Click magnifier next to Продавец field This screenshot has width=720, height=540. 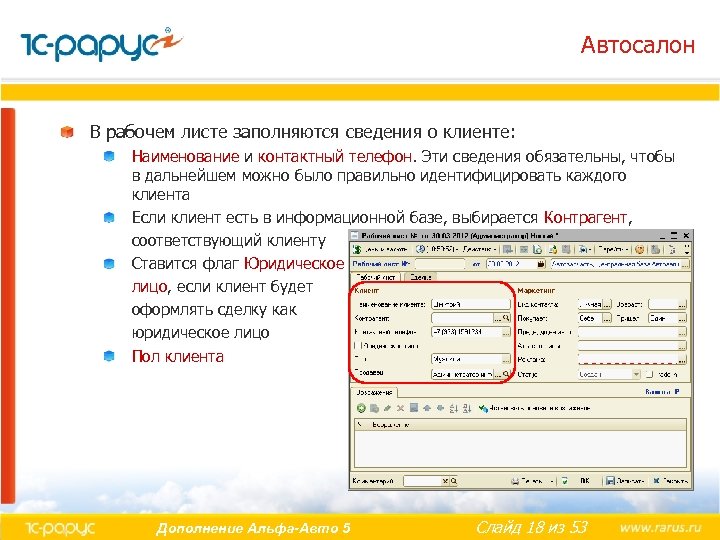coord(506,374)
